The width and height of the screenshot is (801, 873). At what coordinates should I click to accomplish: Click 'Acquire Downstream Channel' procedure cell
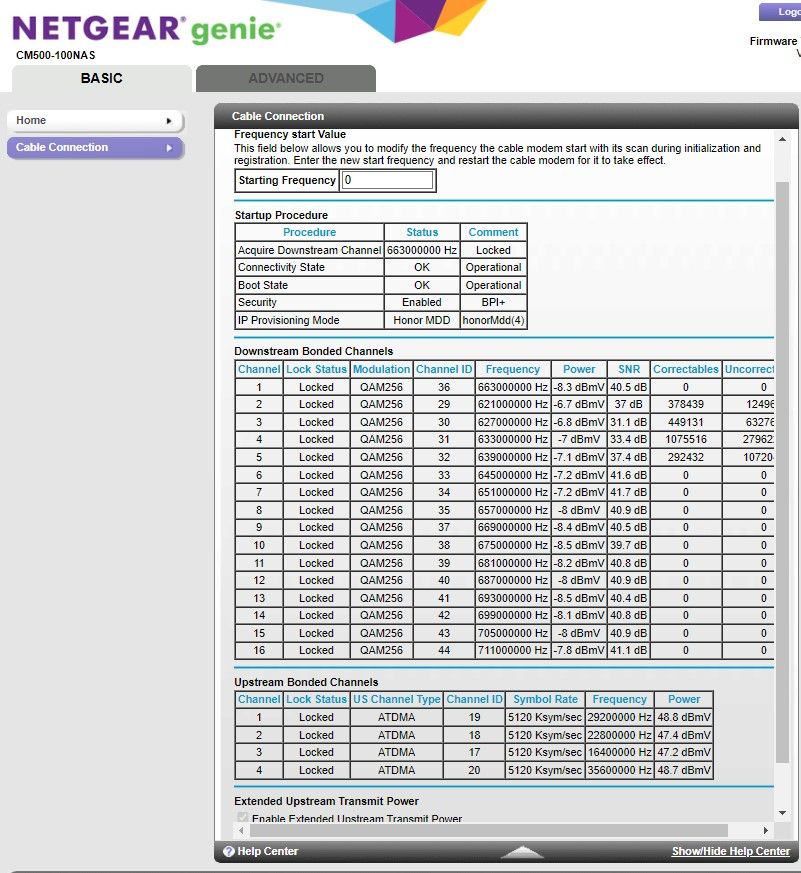pyautogui.click(x=309, y=250)
